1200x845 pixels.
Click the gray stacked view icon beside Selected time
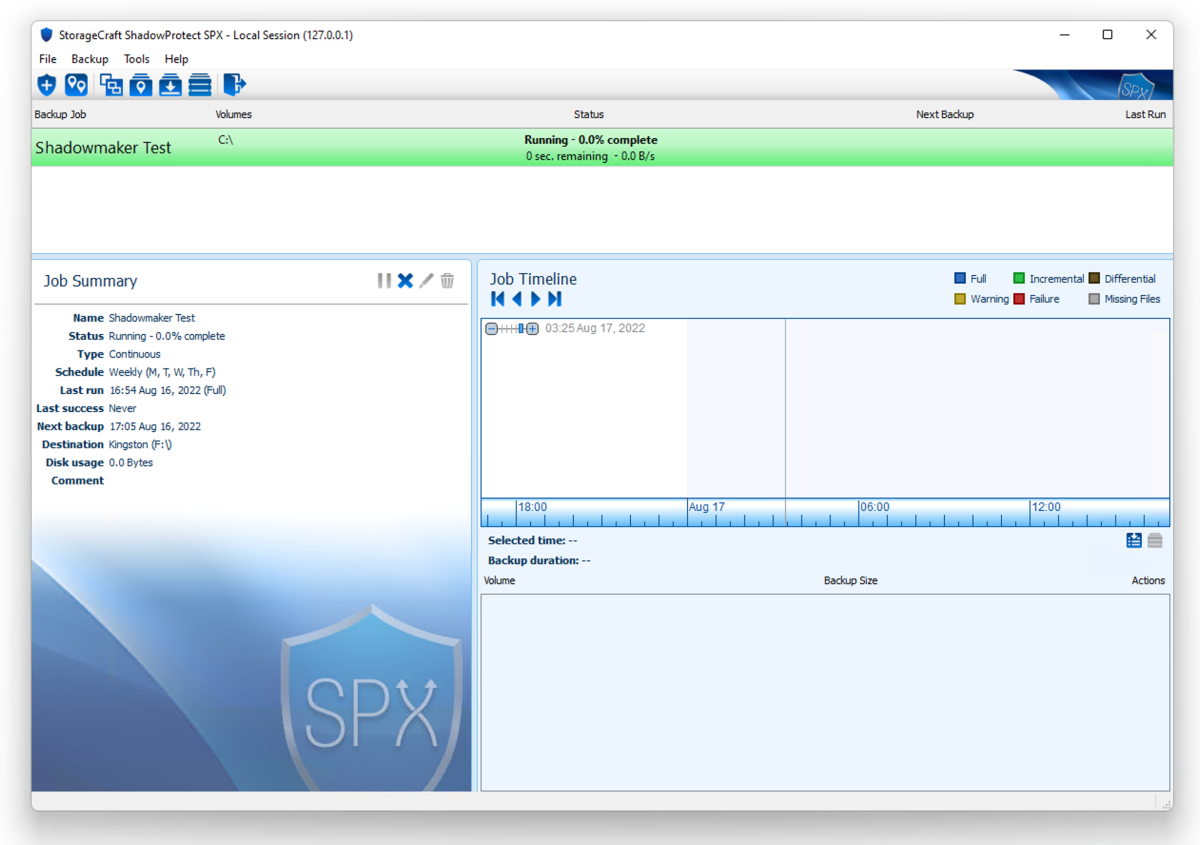click(x=1155, y=541)
